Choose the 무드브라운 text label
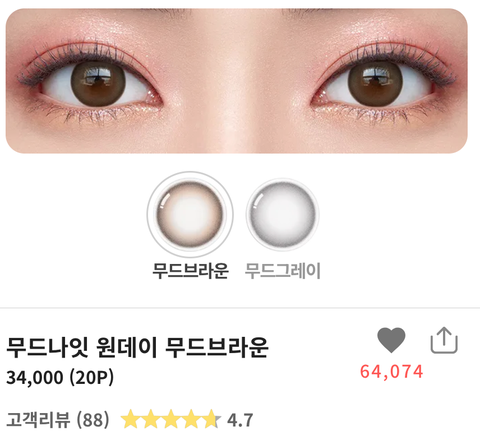480x445 pixels. coord(190,270)
